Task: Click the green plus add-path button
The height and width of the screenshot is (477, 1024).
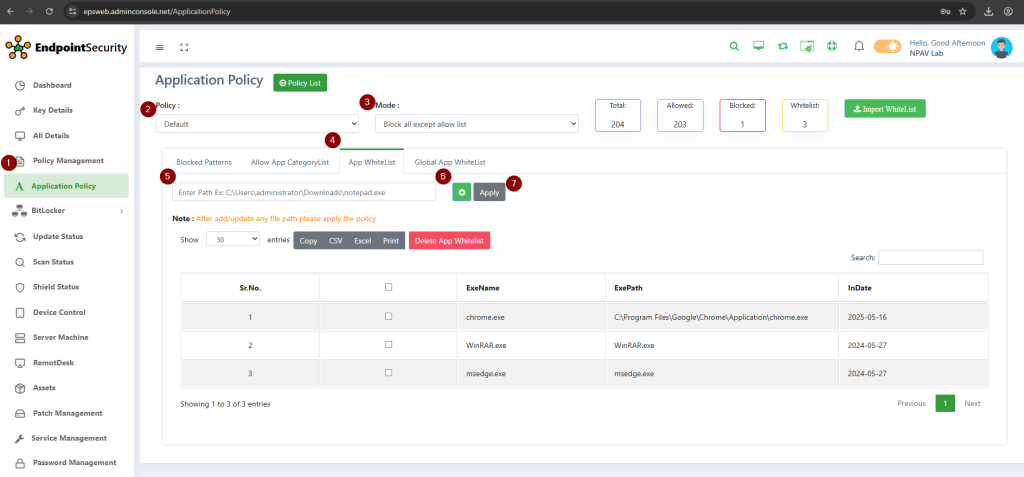Action: [461, 192]
